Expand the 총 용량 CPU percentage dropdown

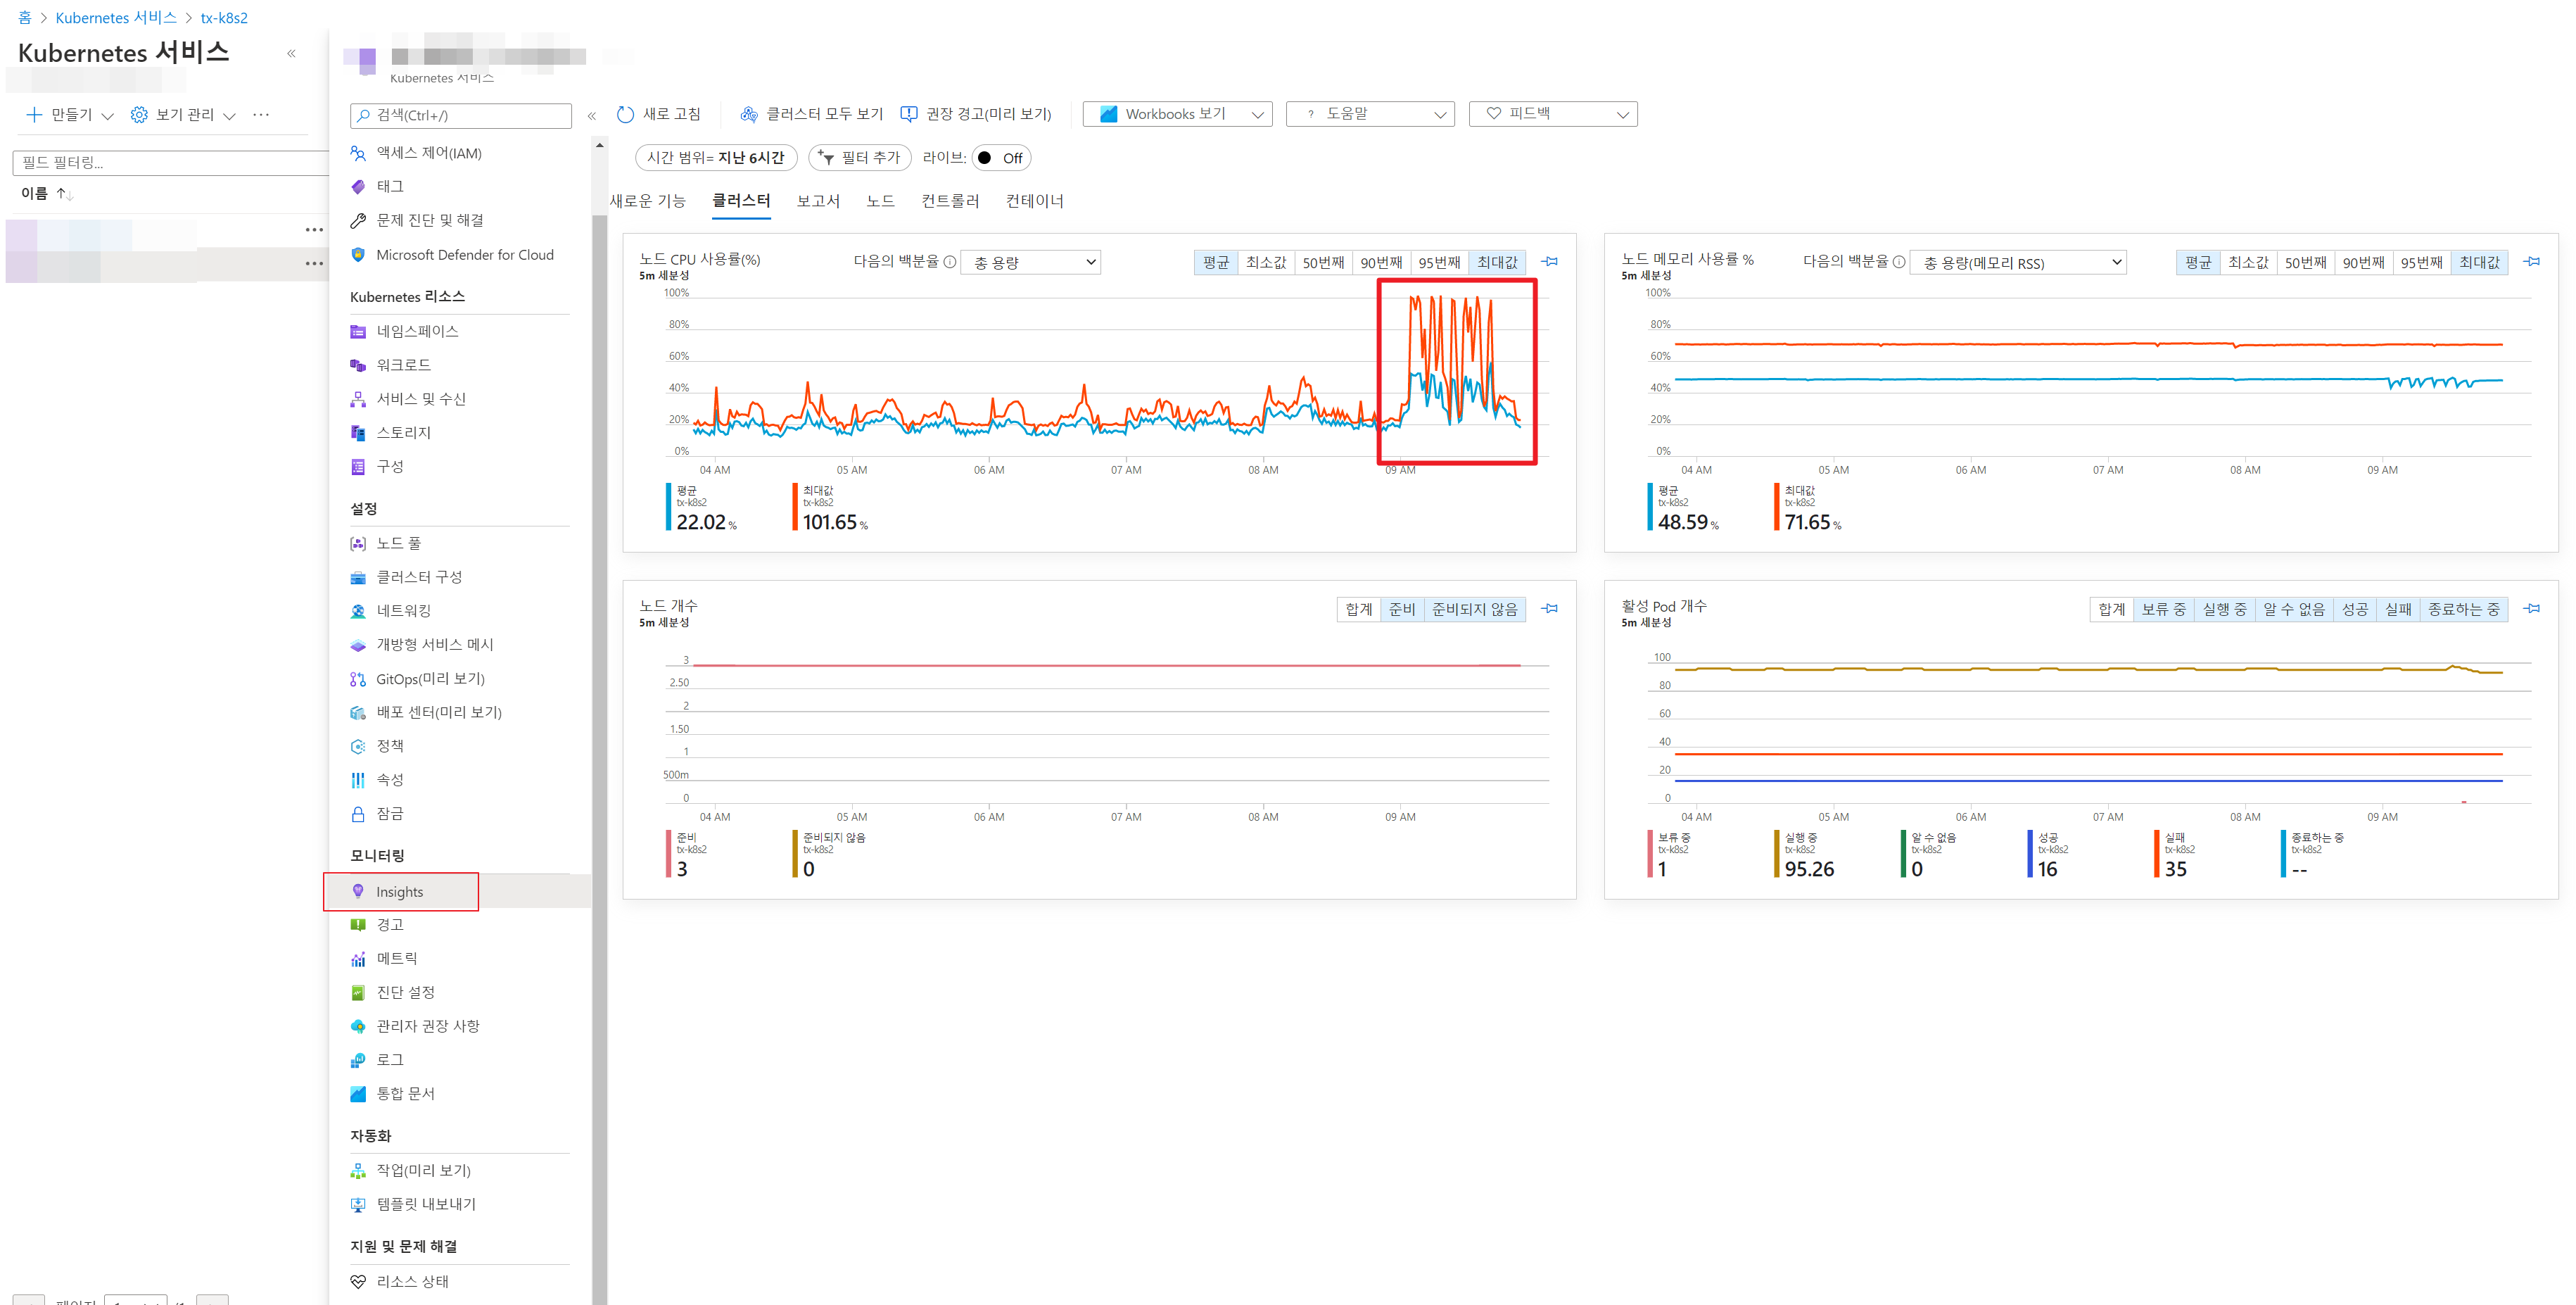pos(1030,262)
